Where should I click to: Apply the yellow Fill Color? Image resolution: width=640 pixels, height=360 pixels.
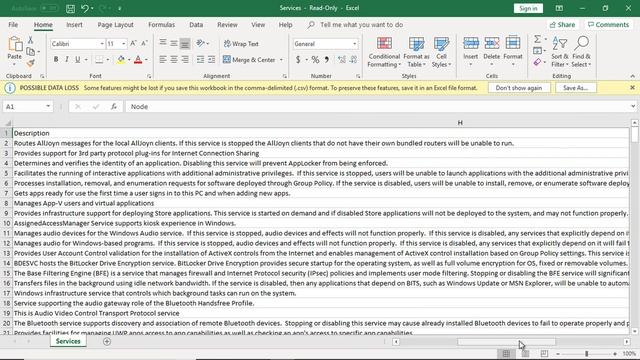pyautogui.click(x=121, y=60)
